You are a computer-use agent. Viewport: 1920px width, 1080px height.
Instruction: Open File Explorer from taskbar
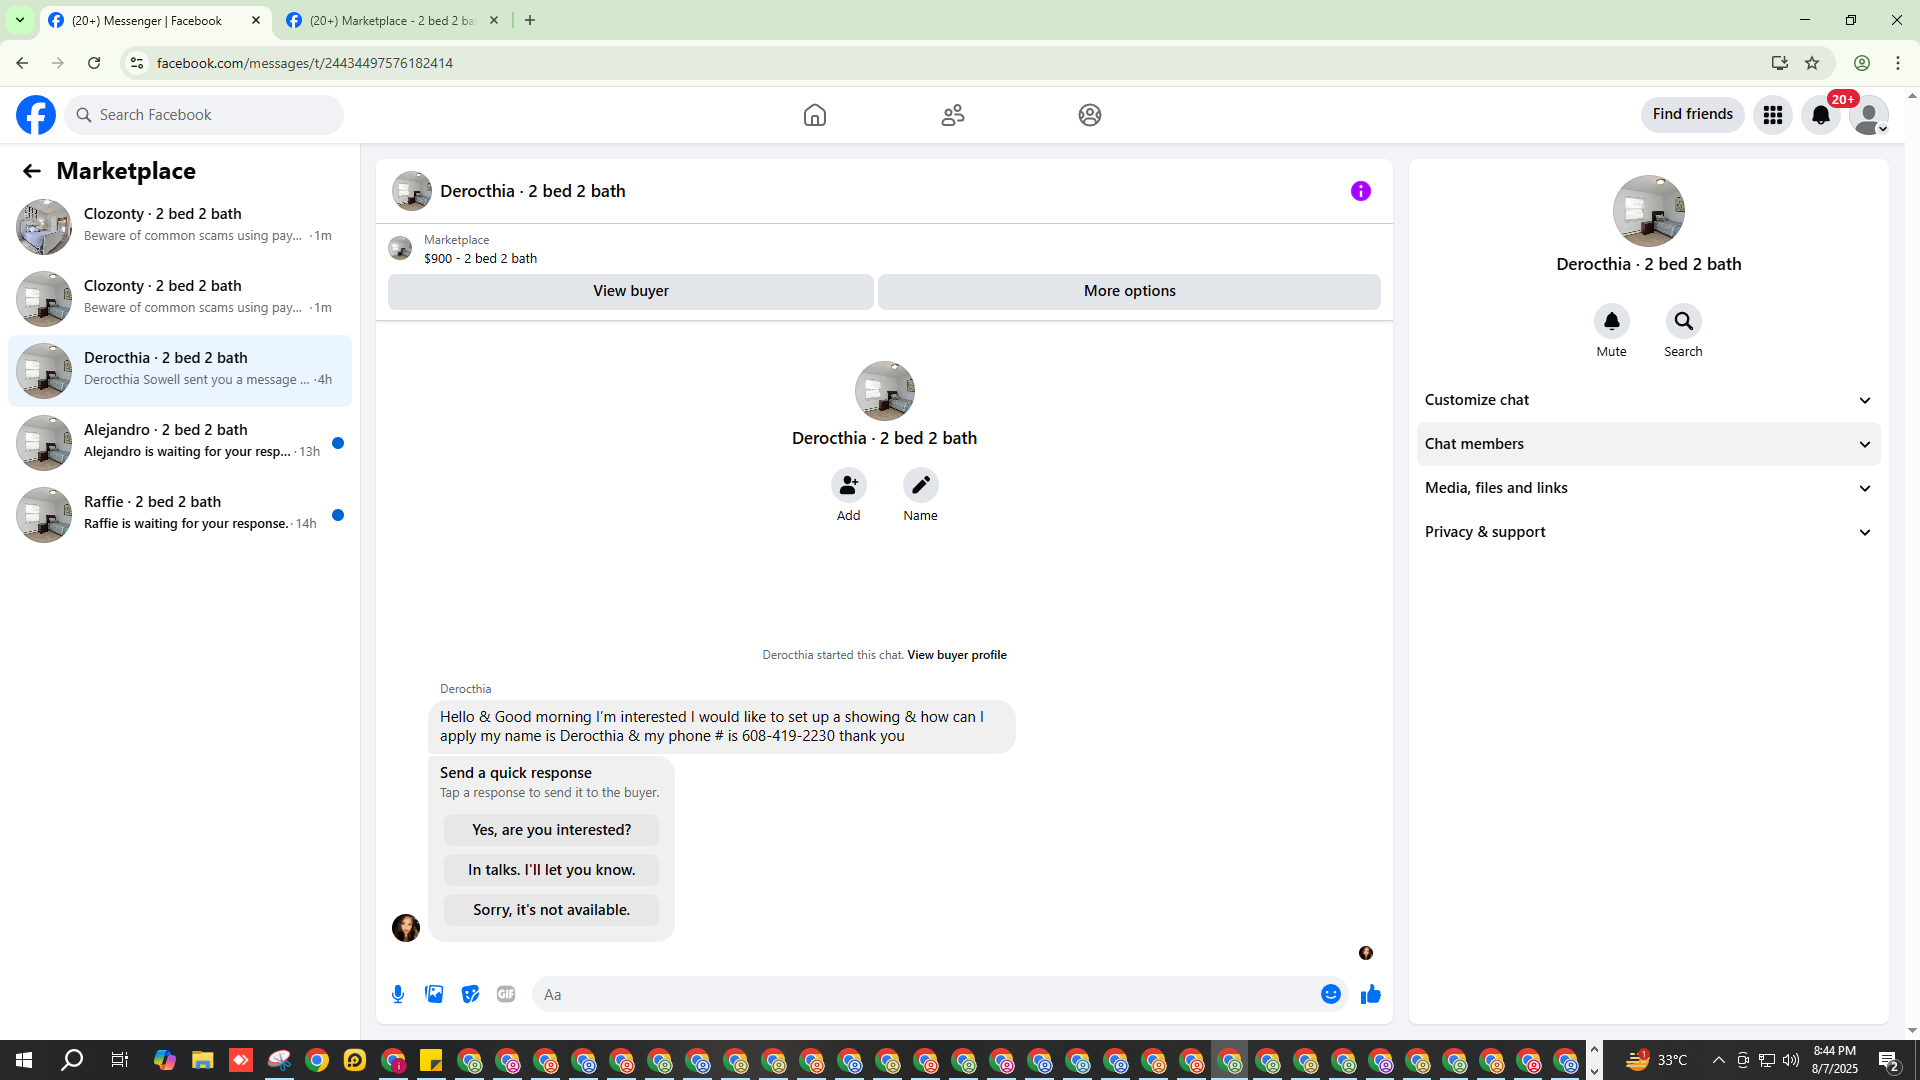pos(203,1060)
